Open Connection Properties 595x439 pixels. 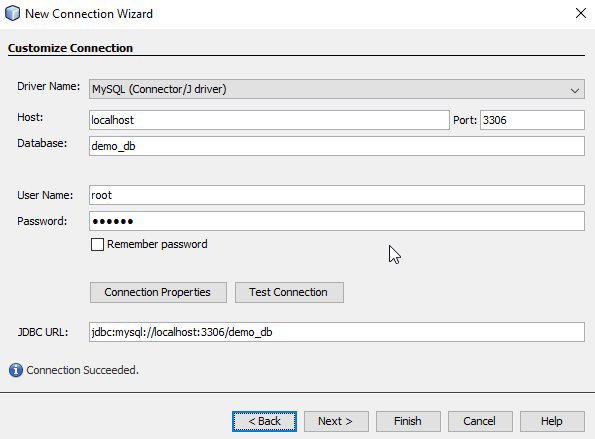coord(158,292)
